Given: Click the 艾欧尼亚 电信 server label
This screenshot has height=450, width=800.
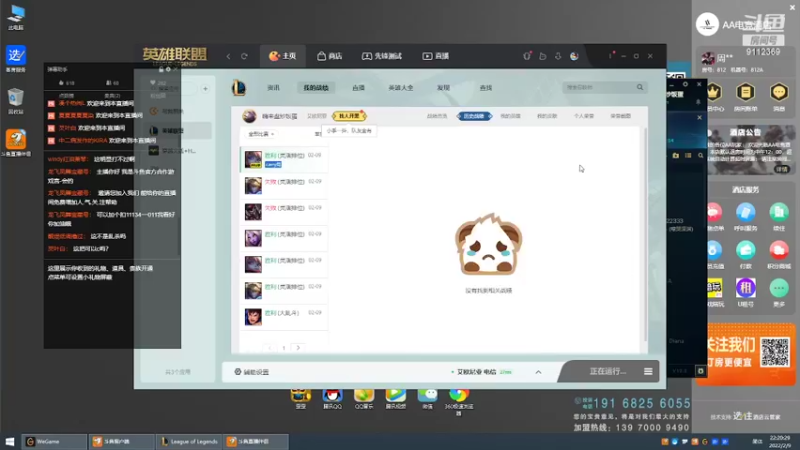Looking at the screenshot, I should (476, 372).
